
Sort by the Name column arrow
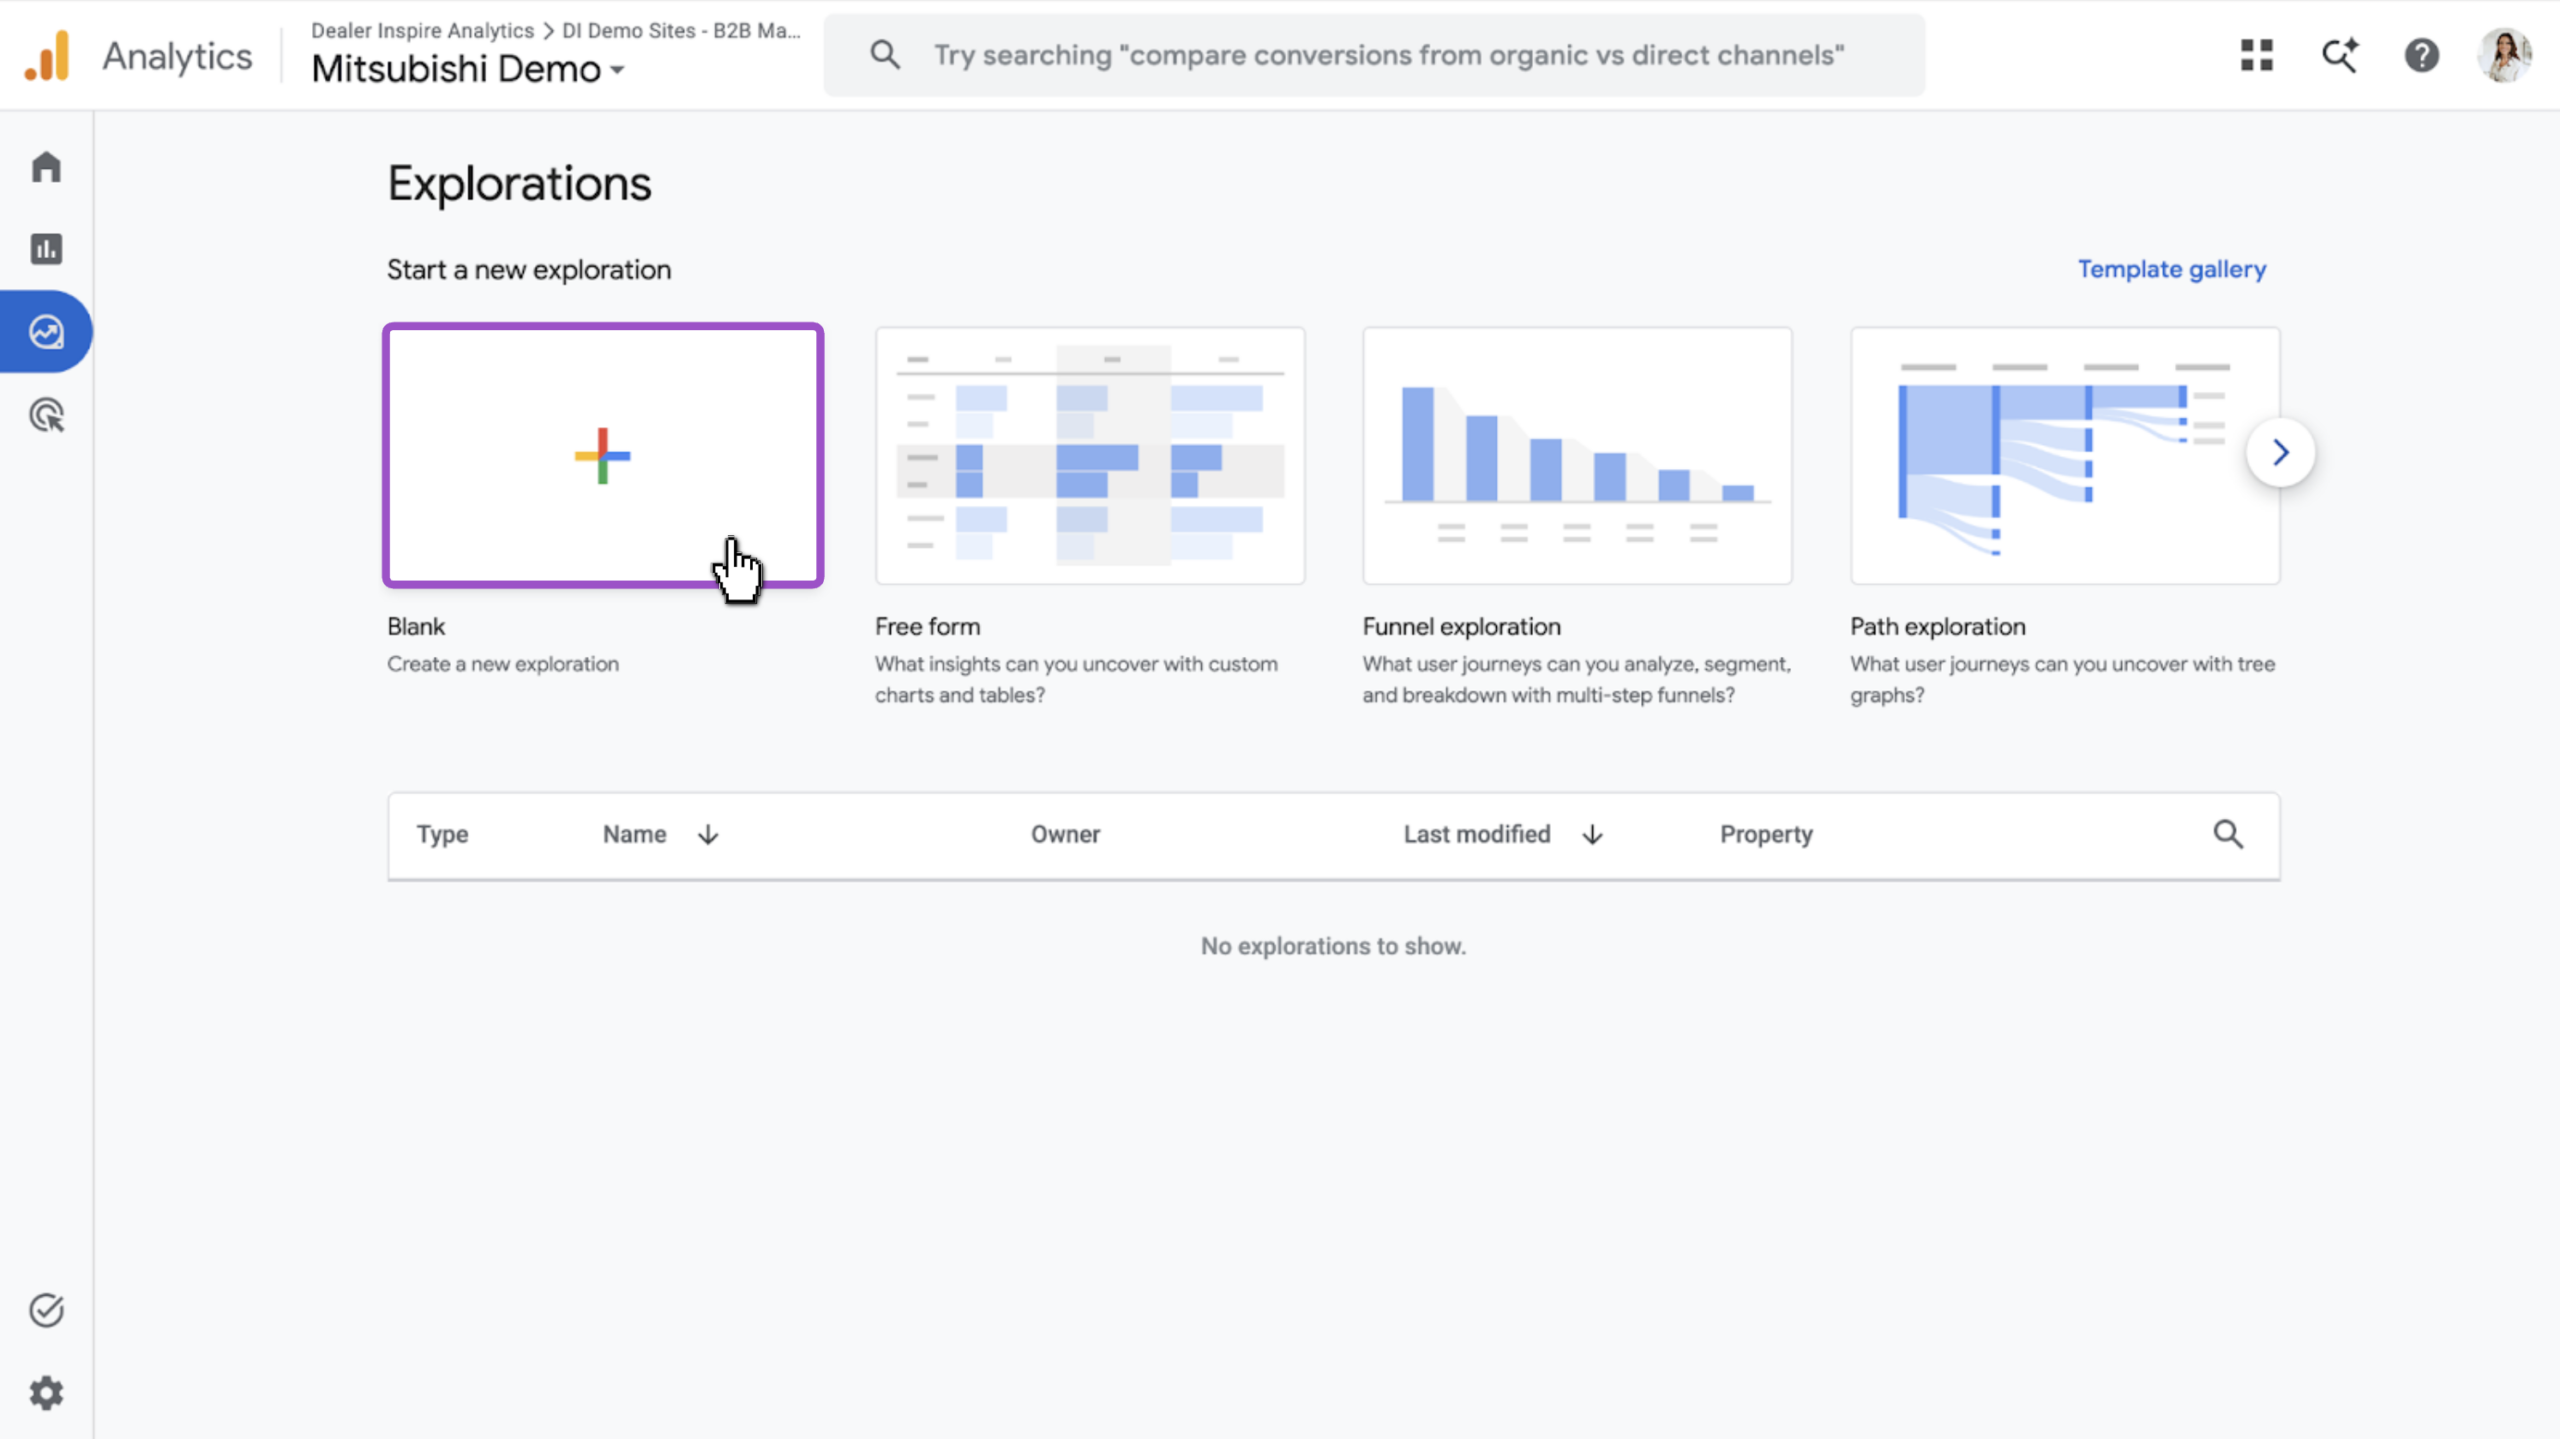coord(708,834)
